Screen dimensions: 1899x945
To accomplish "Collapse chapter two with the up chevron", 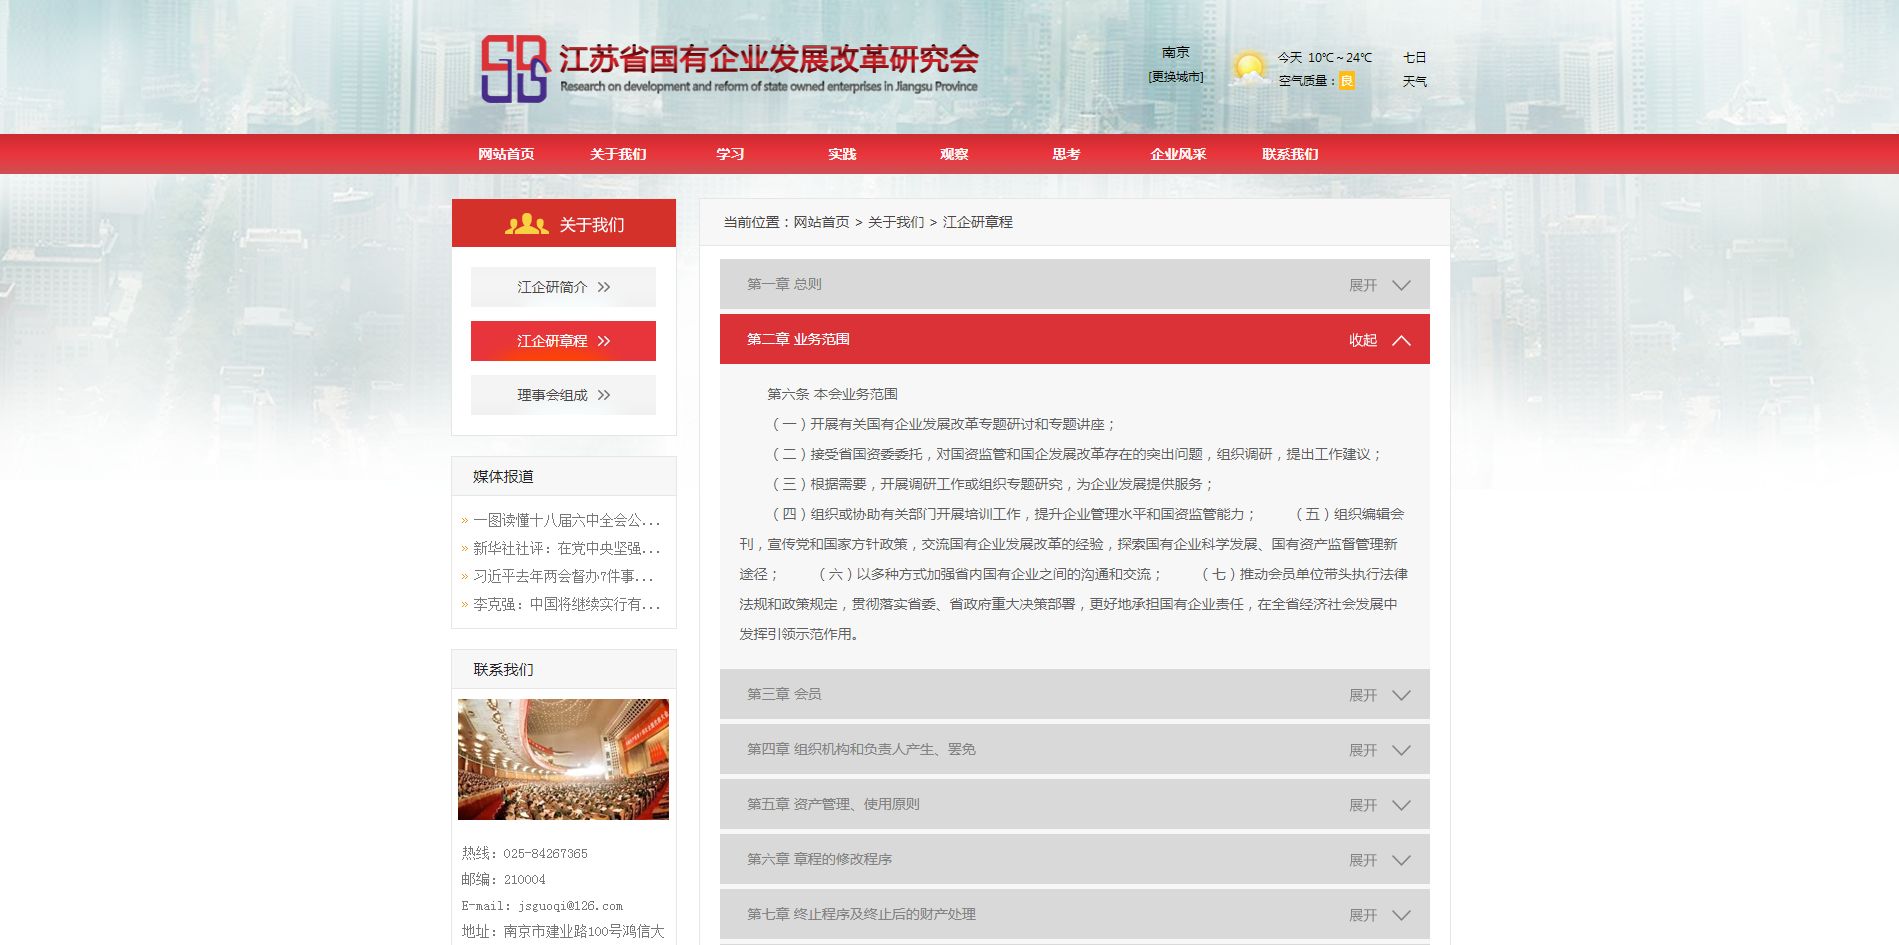I will [x=1401, y=340].
